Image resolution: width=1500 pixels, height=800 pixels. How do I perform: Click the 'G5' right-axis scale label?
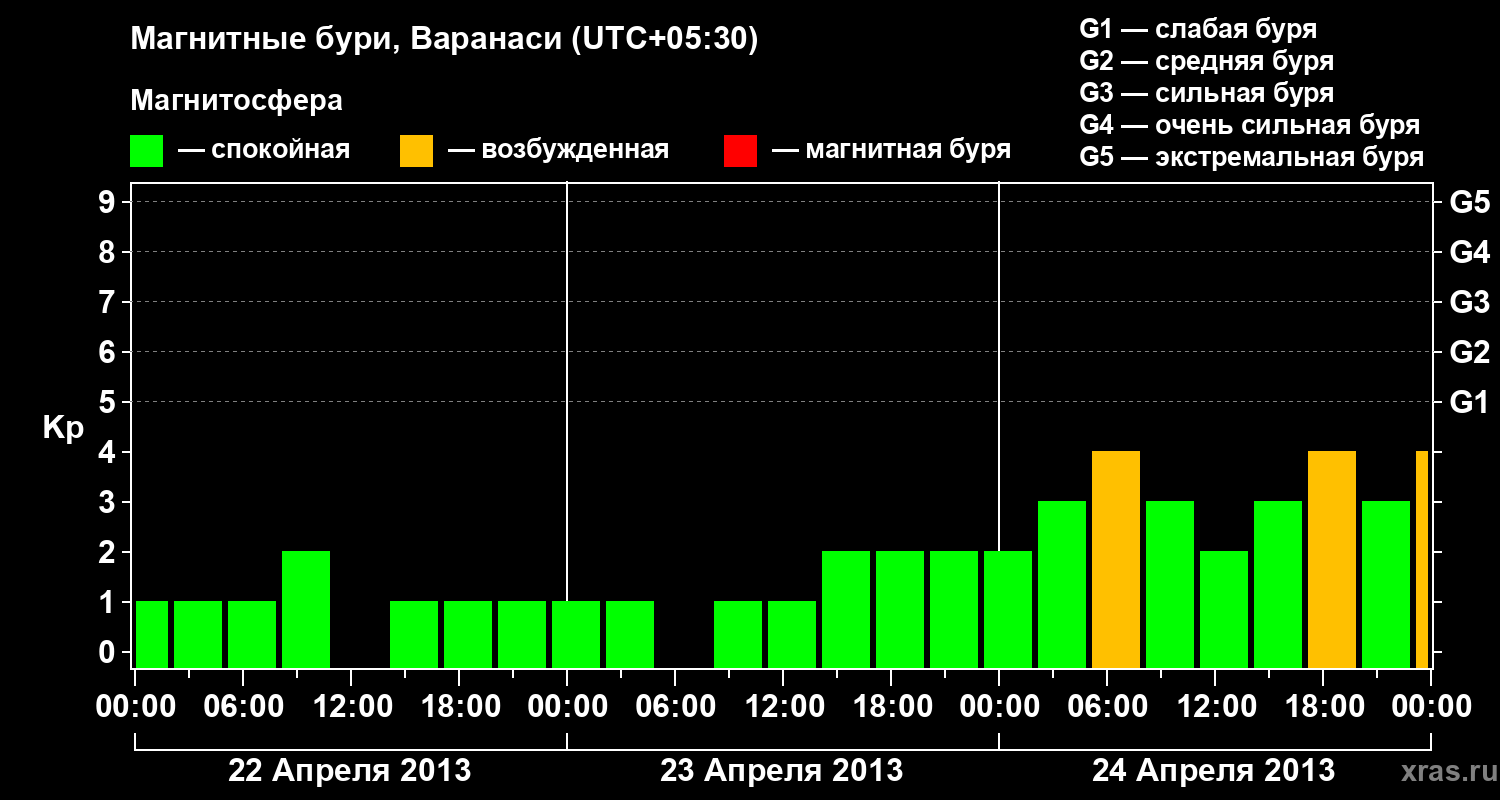1470,203
